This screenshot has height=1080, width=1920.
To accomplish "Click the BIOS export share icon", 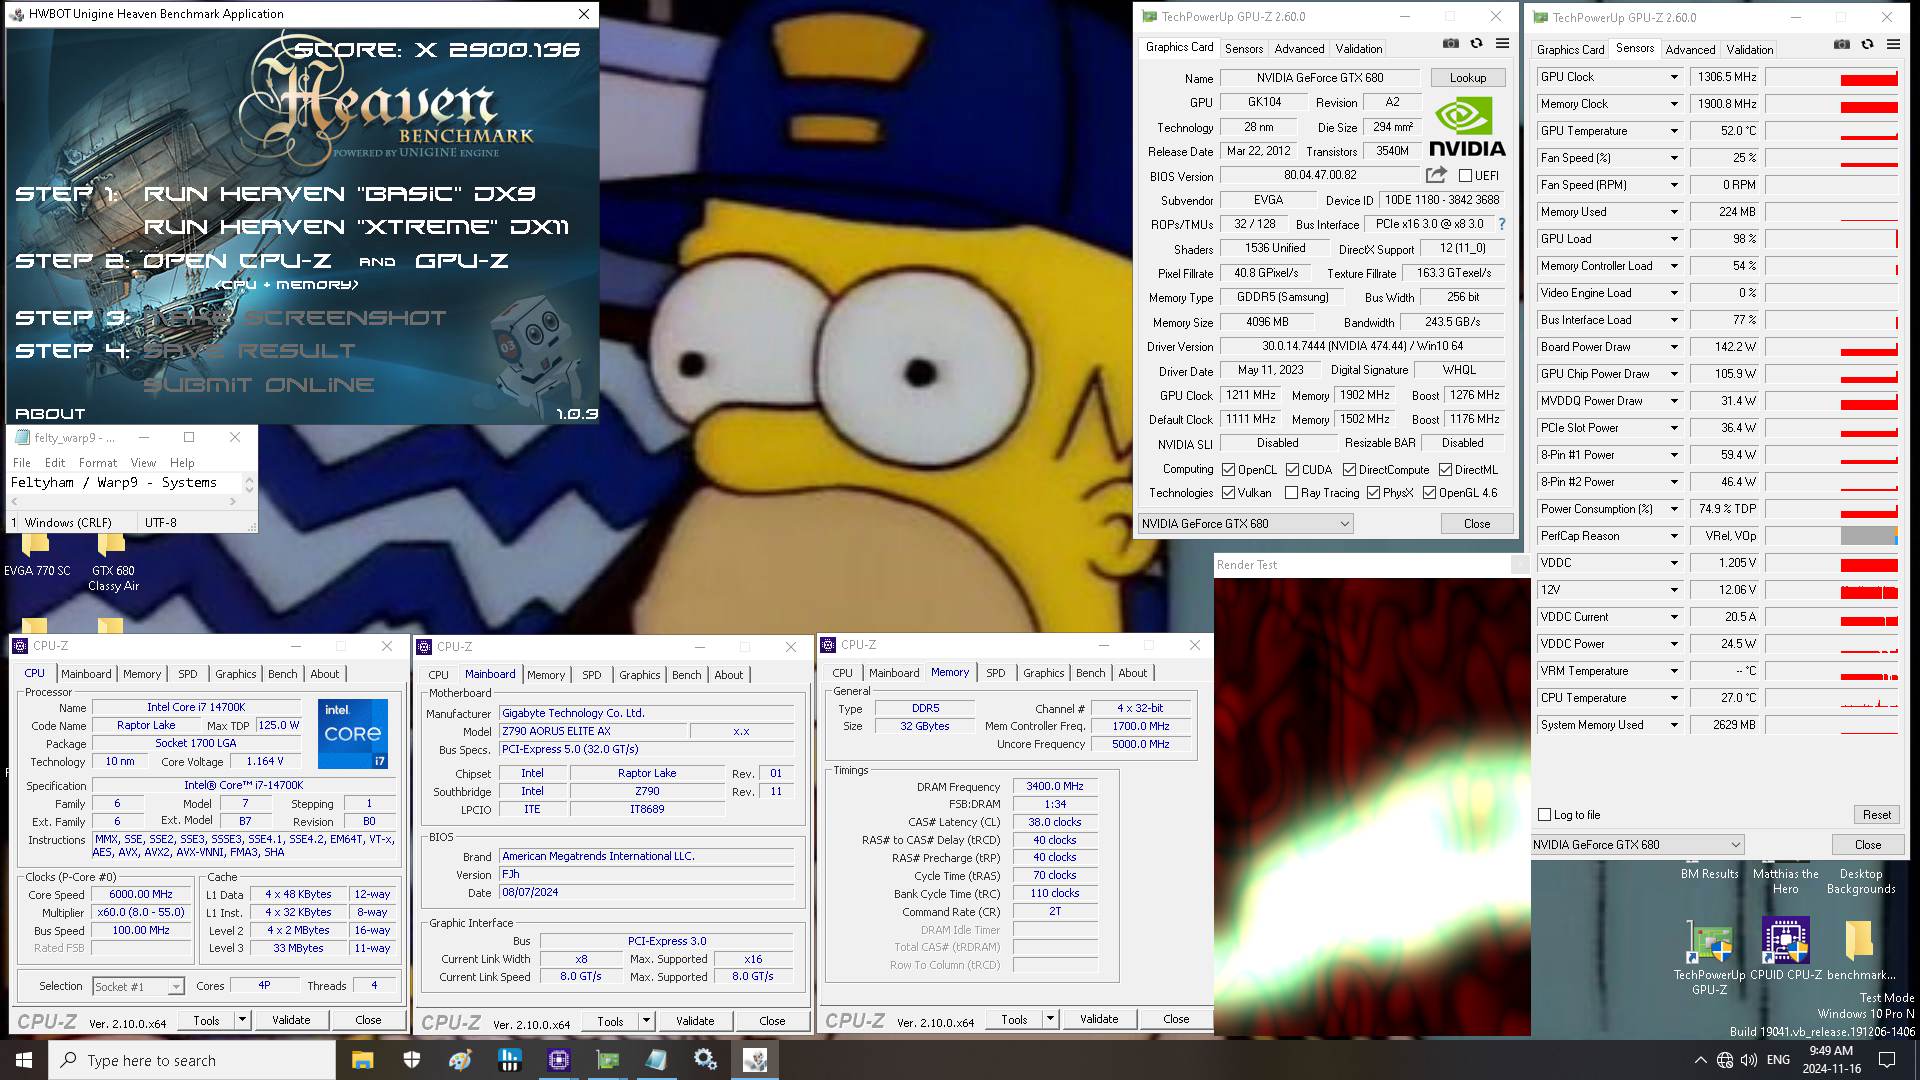I will [1436, 175].
